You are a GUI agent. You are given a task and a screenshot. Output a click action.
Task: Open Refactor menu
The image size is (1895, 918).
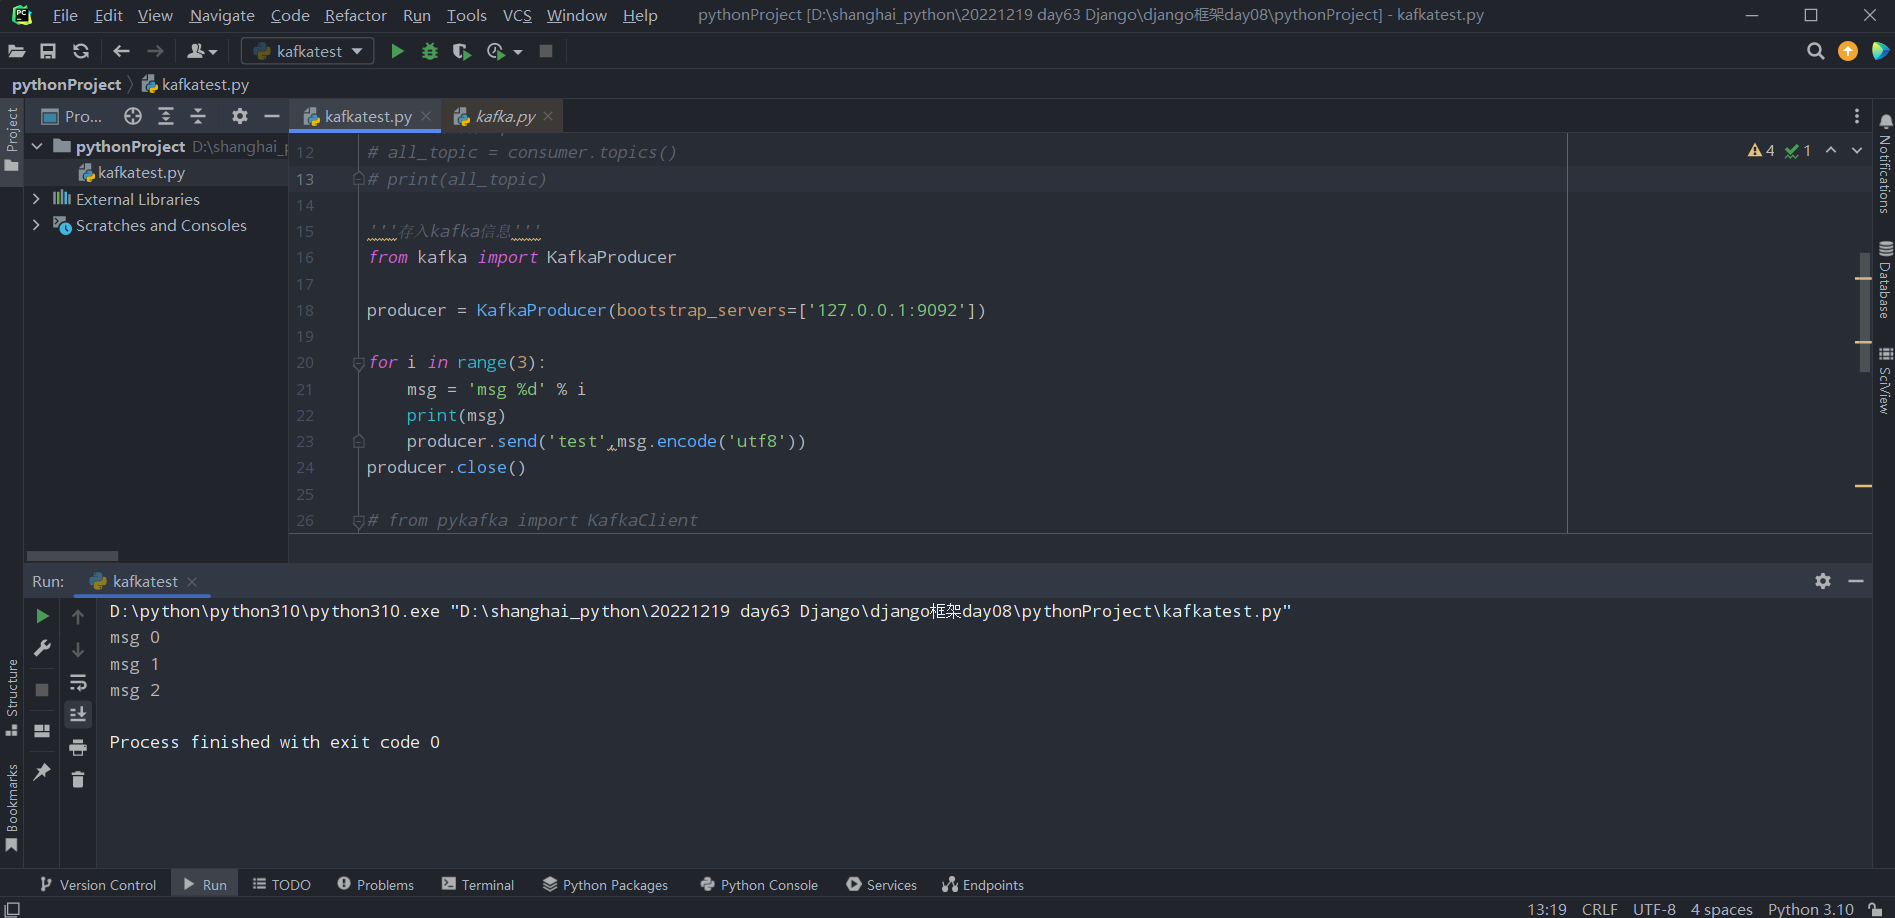pos(355,15)
